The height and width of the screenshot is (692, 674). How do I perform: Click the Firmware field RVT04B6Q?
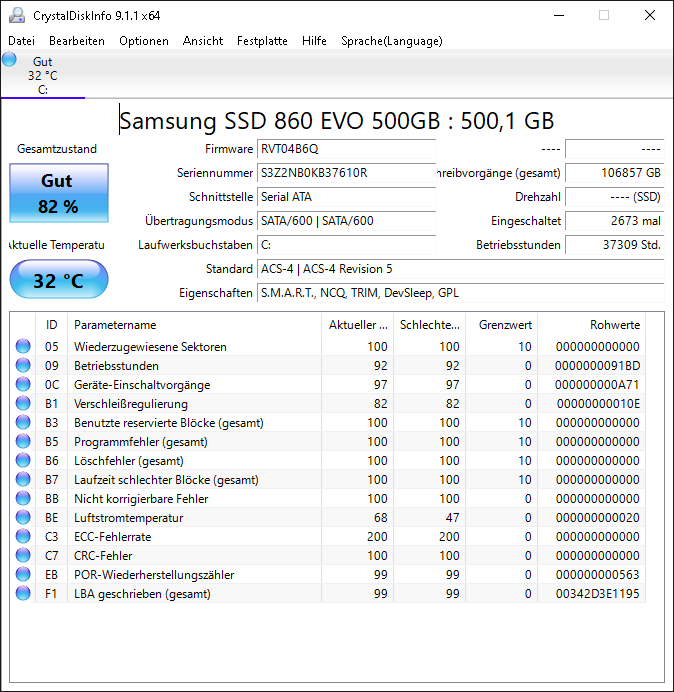point(346,149)
